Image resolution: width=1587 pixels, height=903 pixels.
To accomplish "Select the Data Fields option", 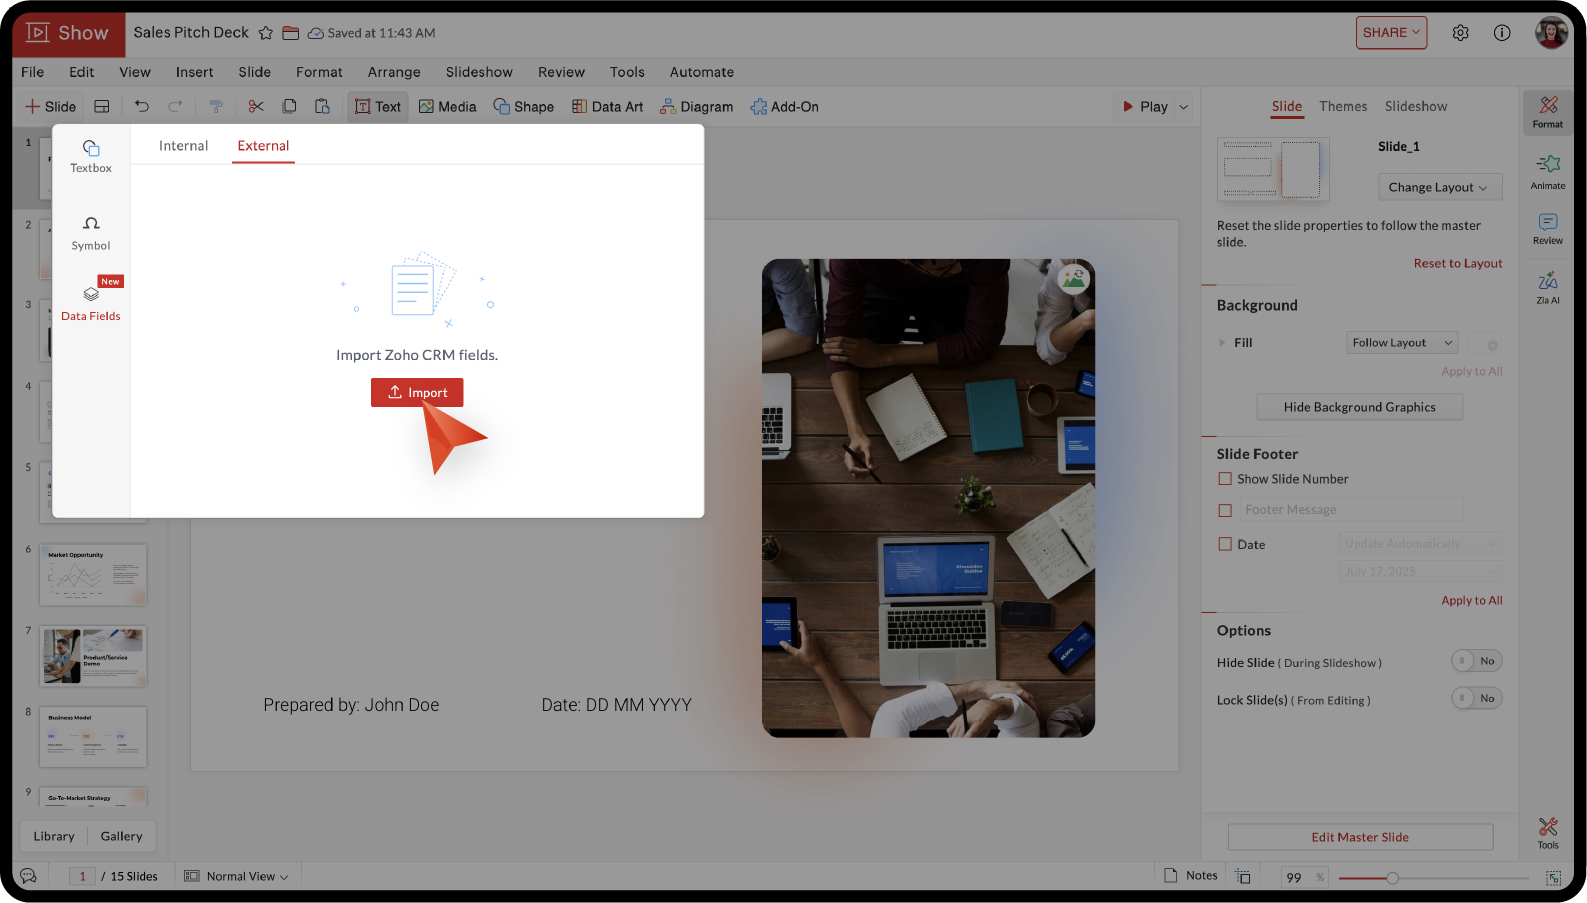I will 91,303.
